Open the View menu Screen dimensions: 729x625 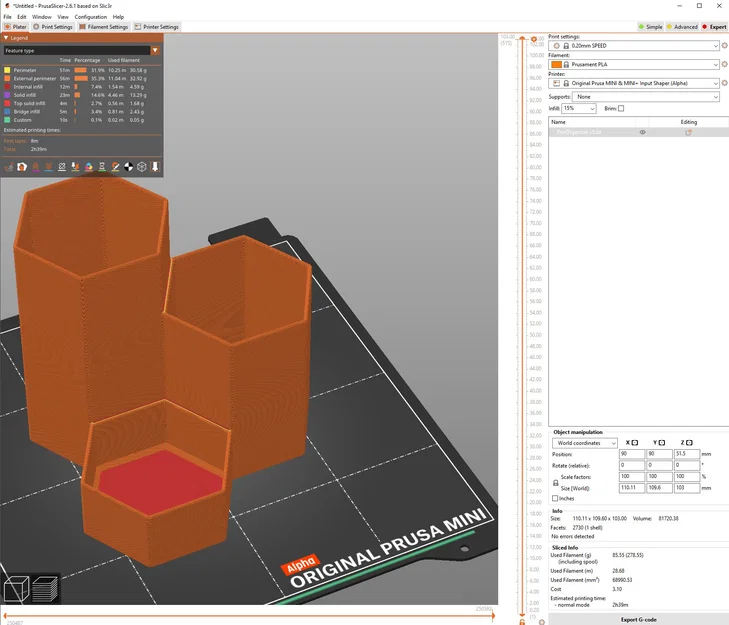(63, 17)
